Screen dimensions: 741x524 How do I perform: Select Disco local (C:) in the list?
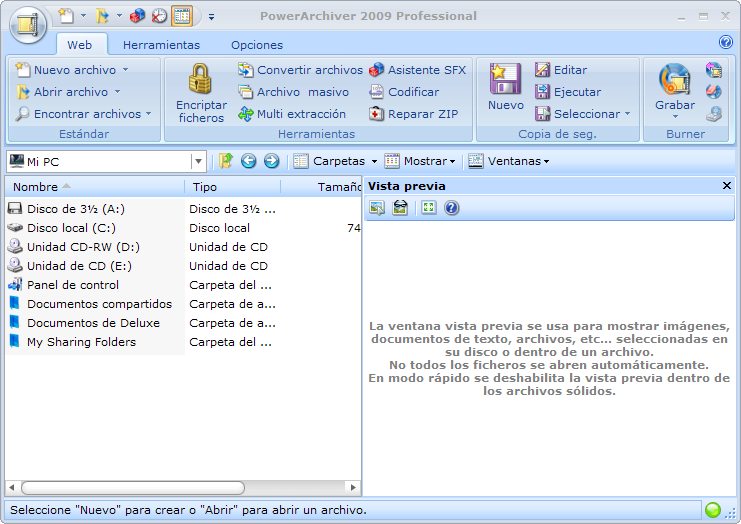tap(70, 228)
